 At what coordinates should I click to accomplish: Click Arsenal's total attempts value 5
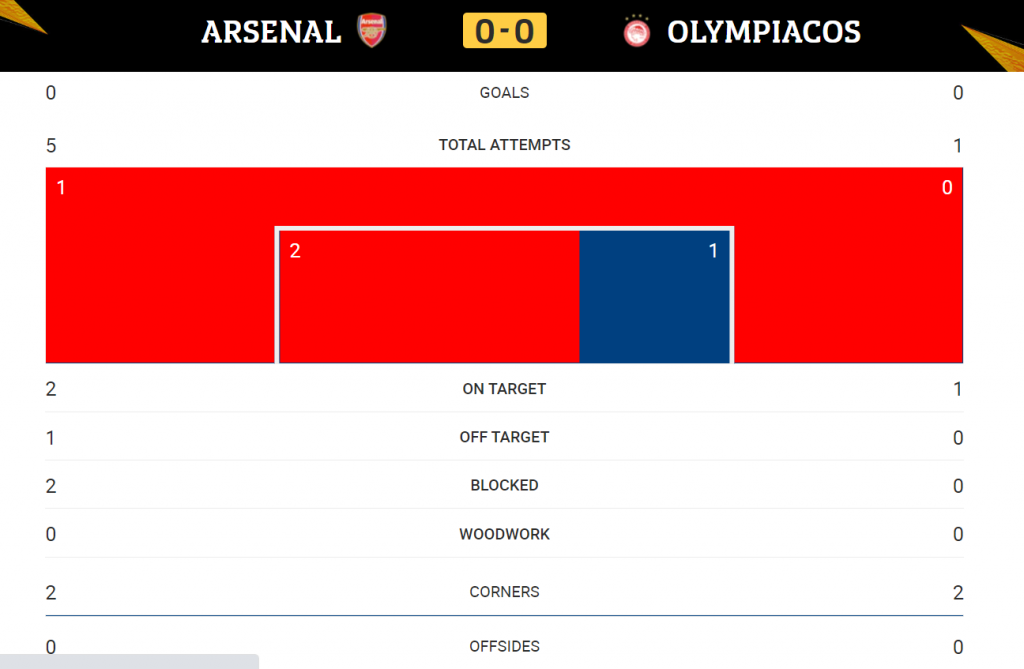point(51,146)
